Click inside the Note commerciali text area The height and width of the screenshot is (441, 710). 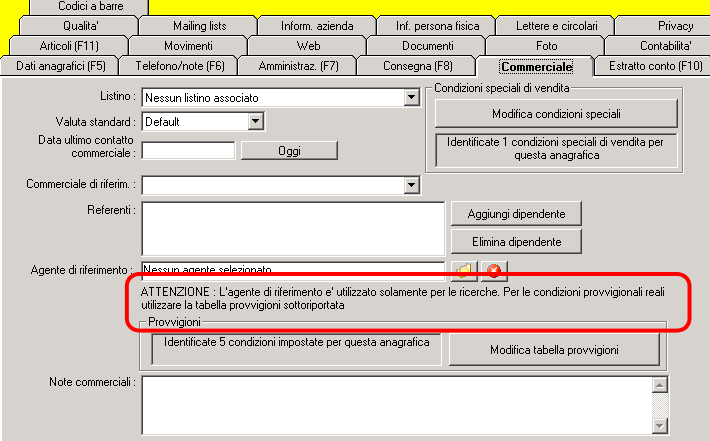point(398,405)
